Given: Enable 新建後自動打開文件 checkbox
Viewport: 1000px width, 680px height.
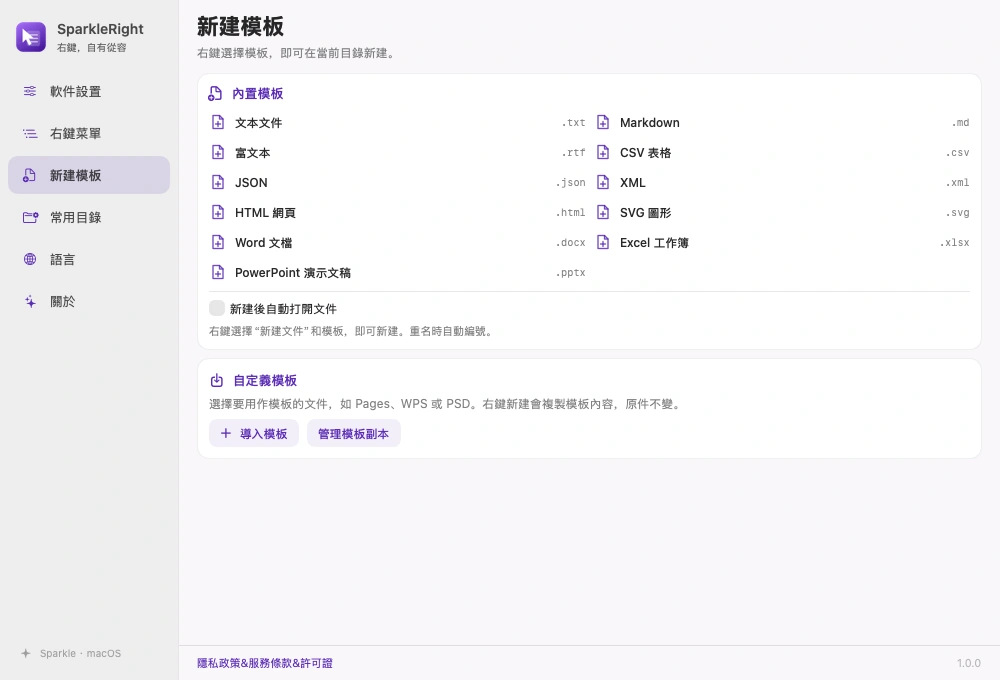Looking at the screenshot, I should pos(217,308).
